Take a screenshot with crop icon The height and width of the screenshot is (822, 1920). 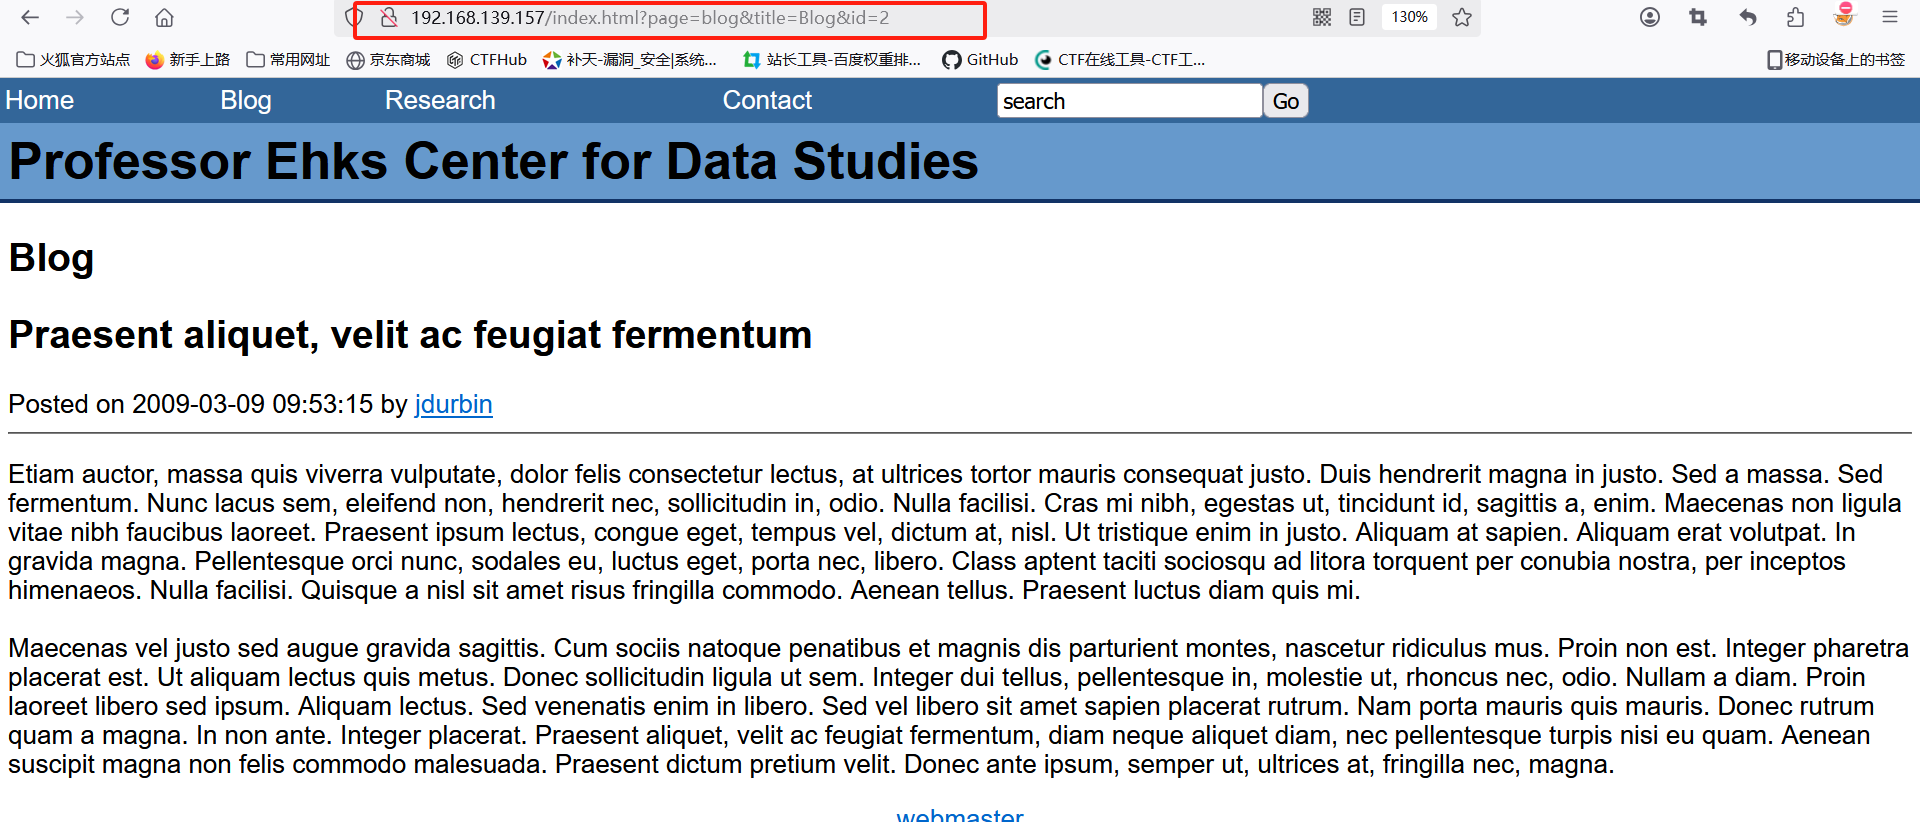click(x=1698, y=17)
